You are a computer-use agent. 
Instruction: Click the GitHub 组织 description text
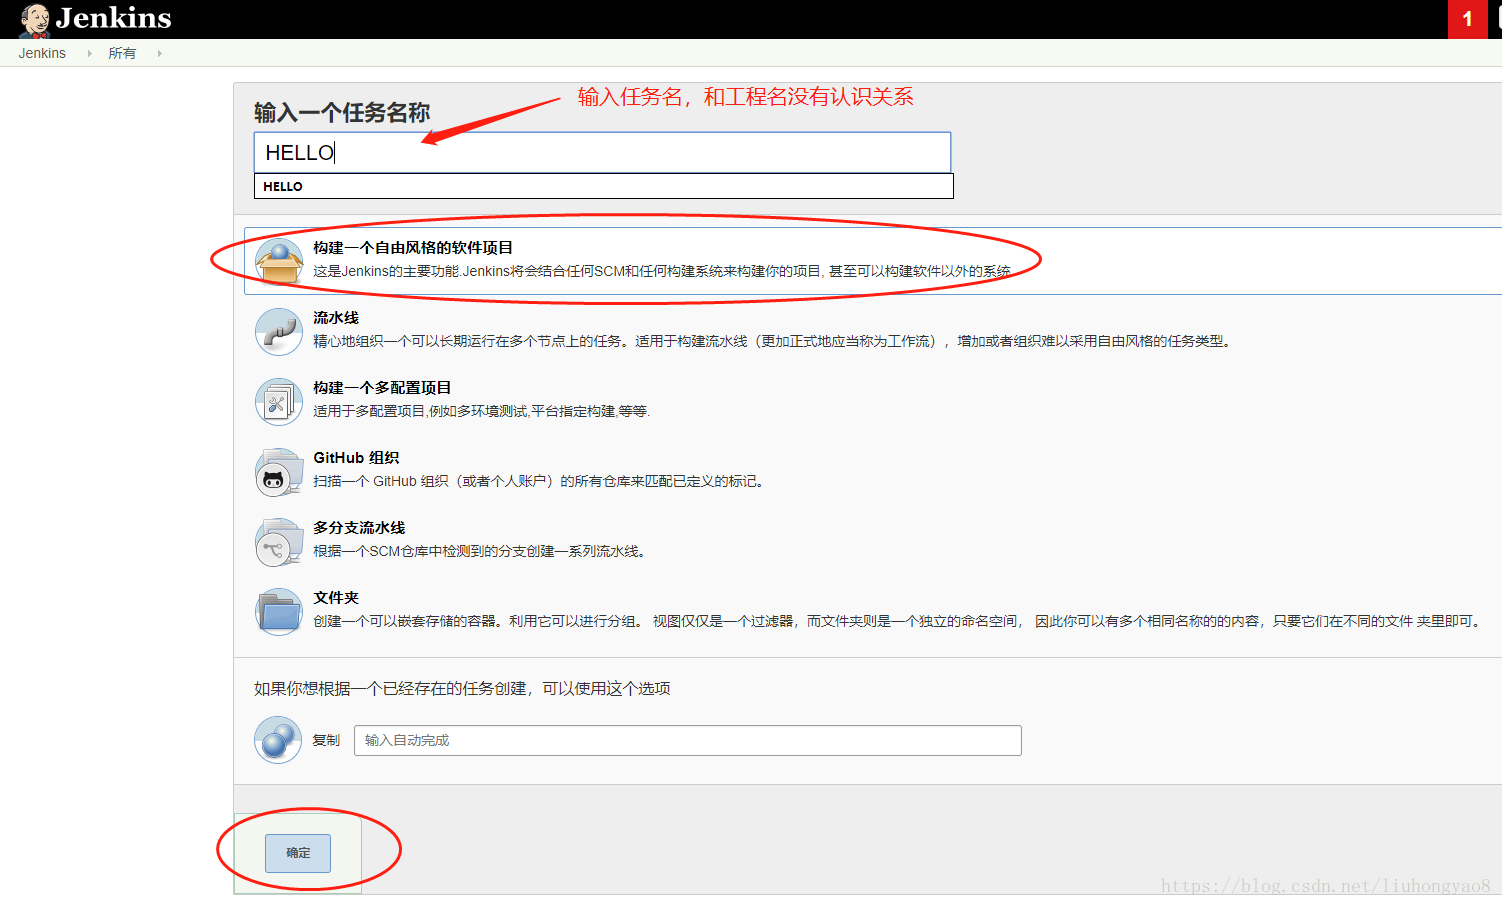[x=541, y=481]
